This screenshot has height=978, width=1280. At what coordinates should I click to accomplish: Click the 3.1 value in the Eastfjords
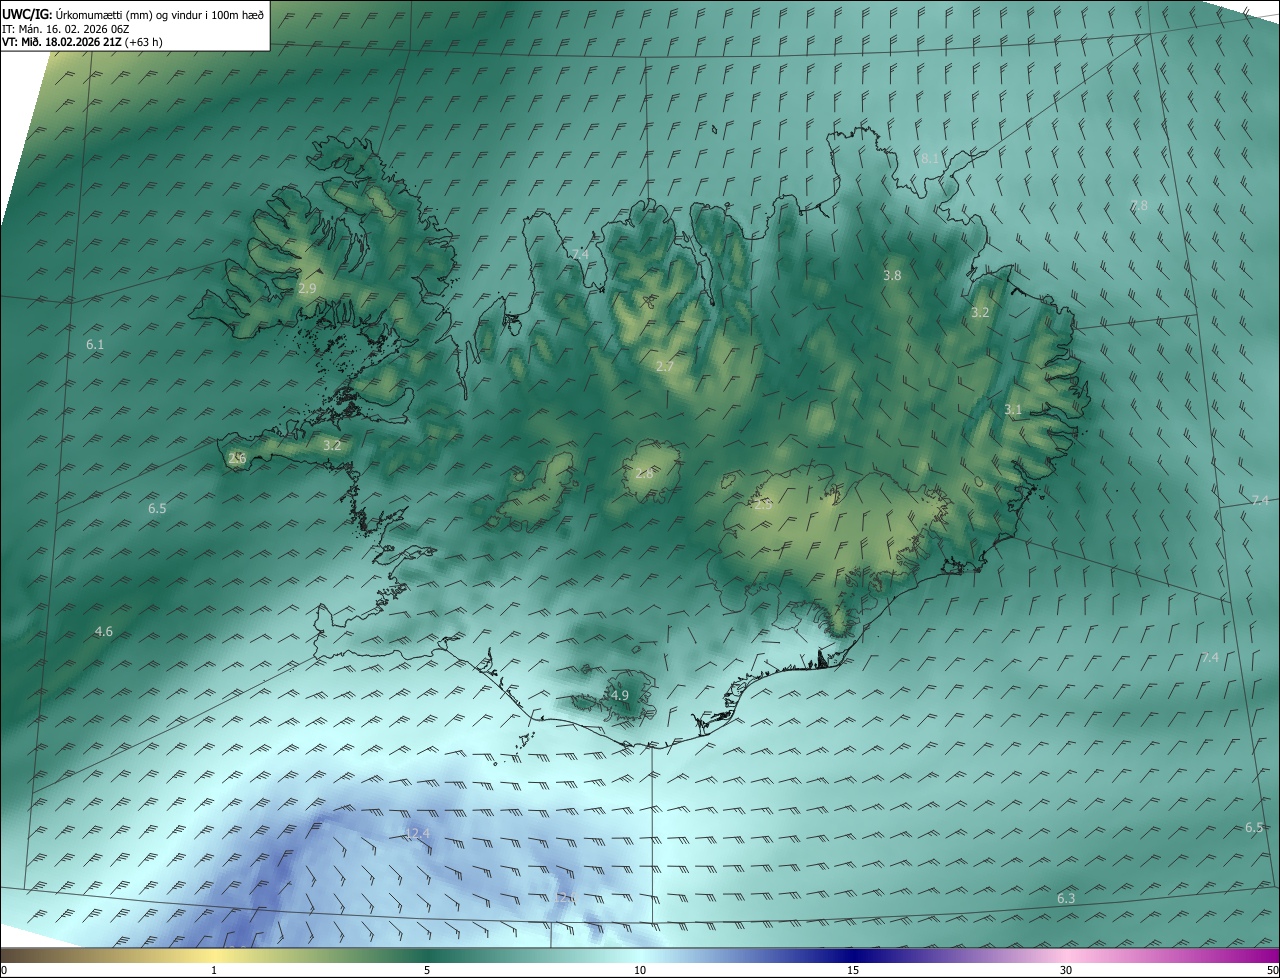click(x=1013, y=410)
